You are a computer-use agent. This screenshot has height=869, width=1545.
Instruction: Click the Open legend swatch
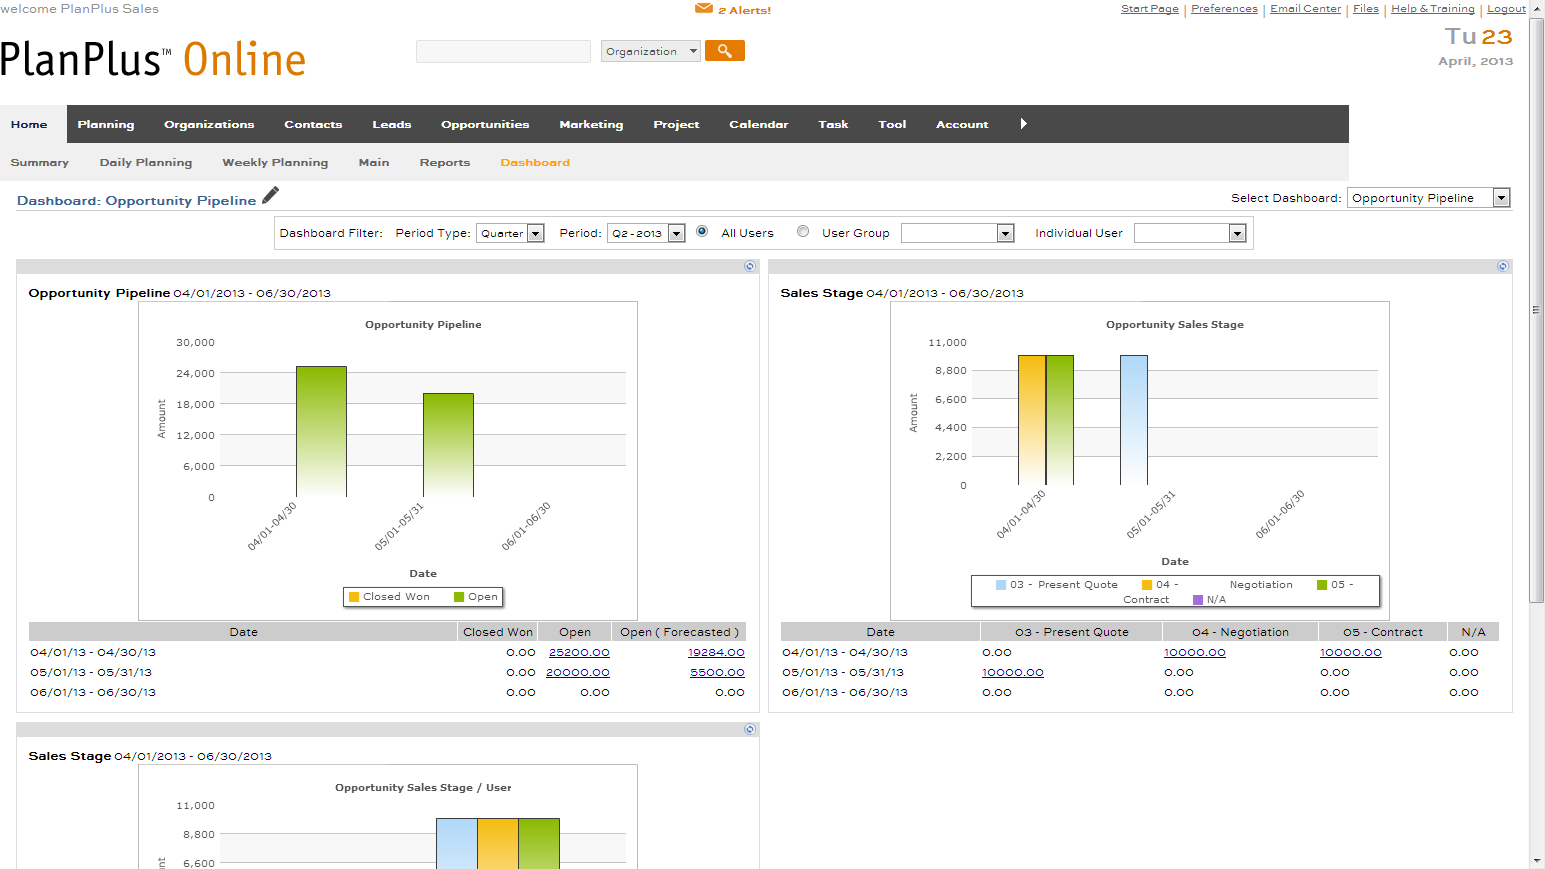[x=459, y=597]
